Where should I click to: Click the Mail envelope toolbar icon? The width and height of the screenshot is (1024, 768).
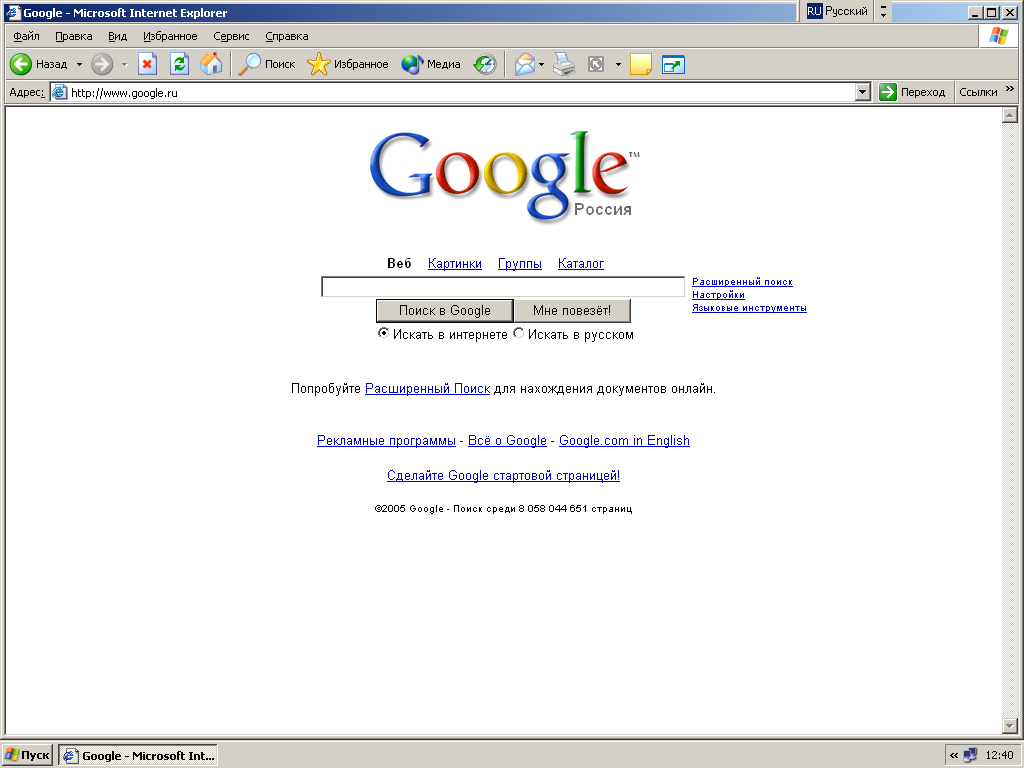524,64
